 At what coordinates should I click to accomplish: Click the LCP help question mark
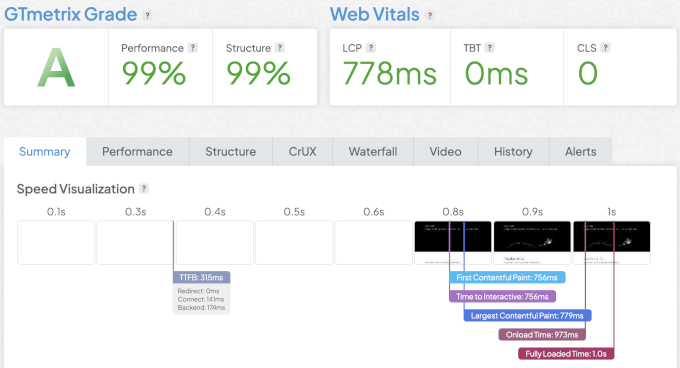click(x=370, y=48)
